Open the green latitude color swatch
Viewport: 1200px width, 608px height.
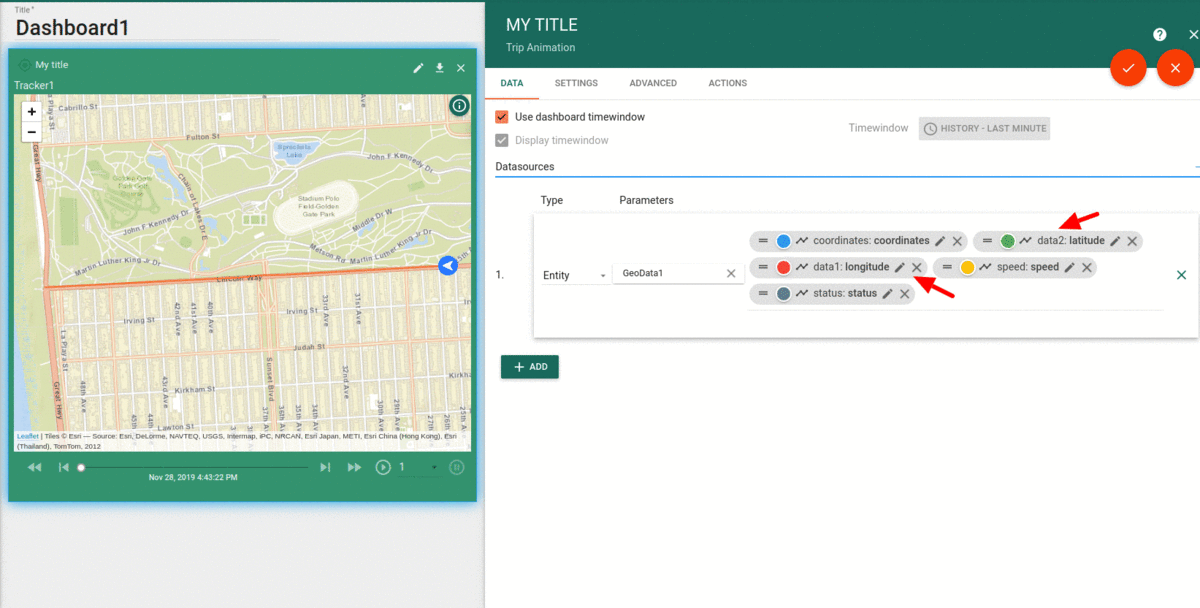pyautogui.click(x=1008, y=241)
